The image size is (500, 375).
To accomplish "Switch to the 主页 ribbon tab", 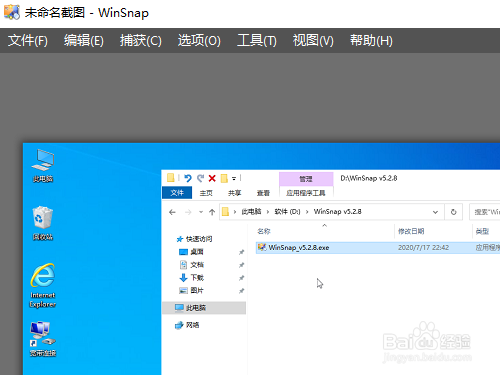I will point(206,193).
